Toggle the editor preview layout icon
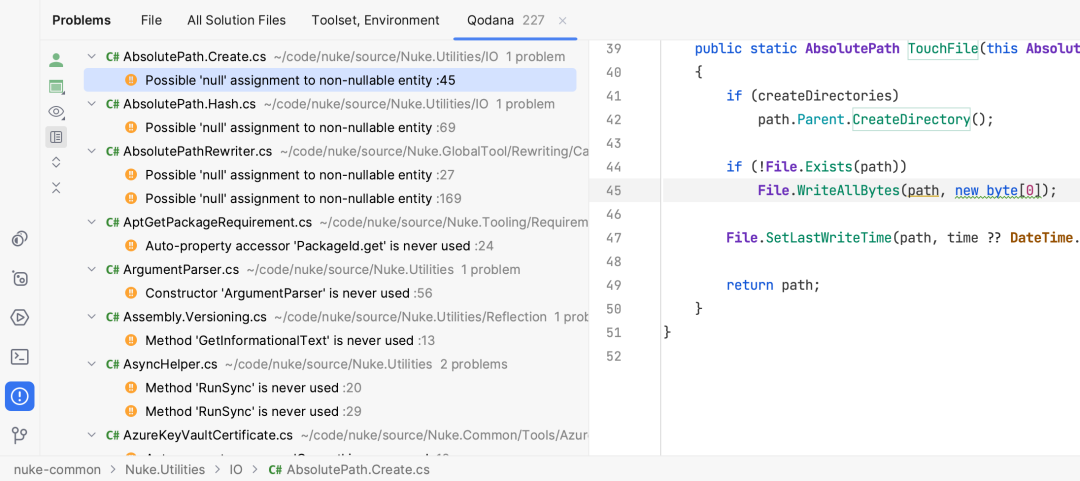This screenshot has height=481, width=1080. click(56, 136)
